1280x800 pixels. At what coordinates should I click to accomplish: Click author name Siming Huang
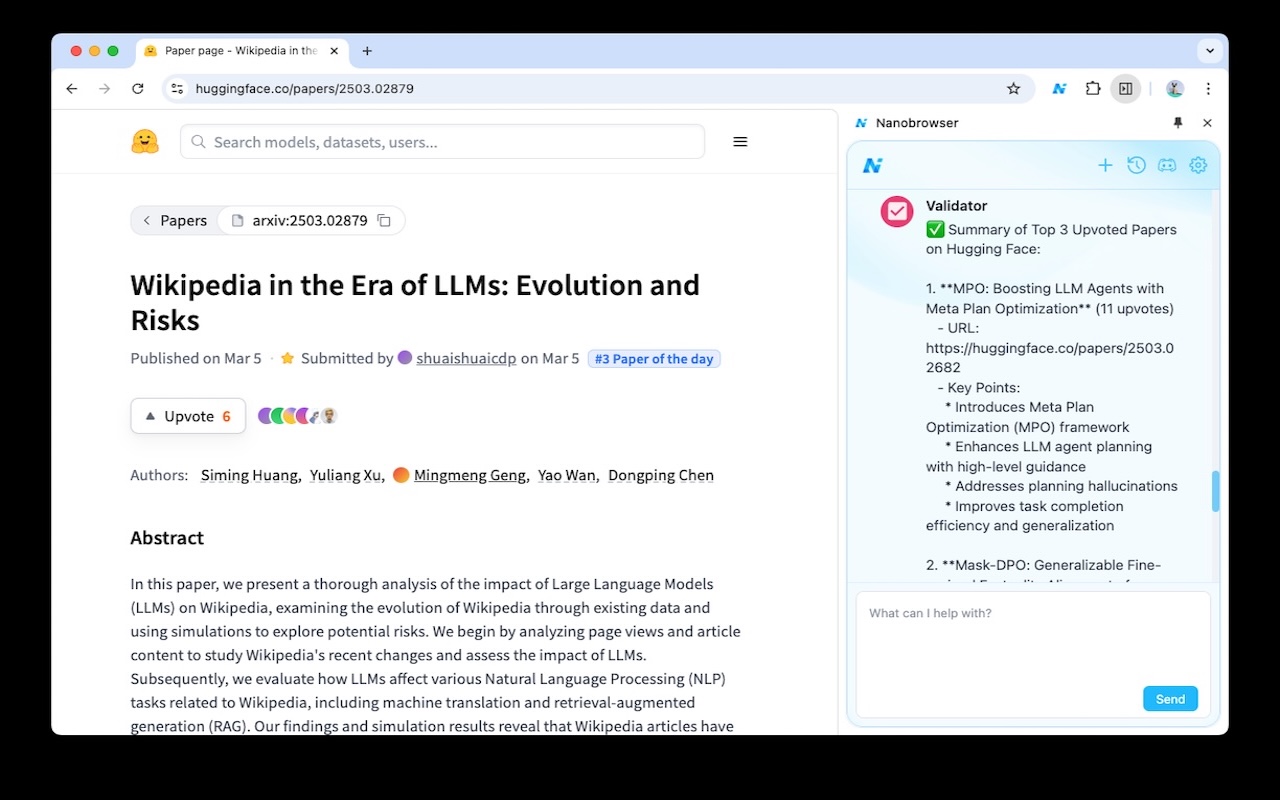point(249,475)
